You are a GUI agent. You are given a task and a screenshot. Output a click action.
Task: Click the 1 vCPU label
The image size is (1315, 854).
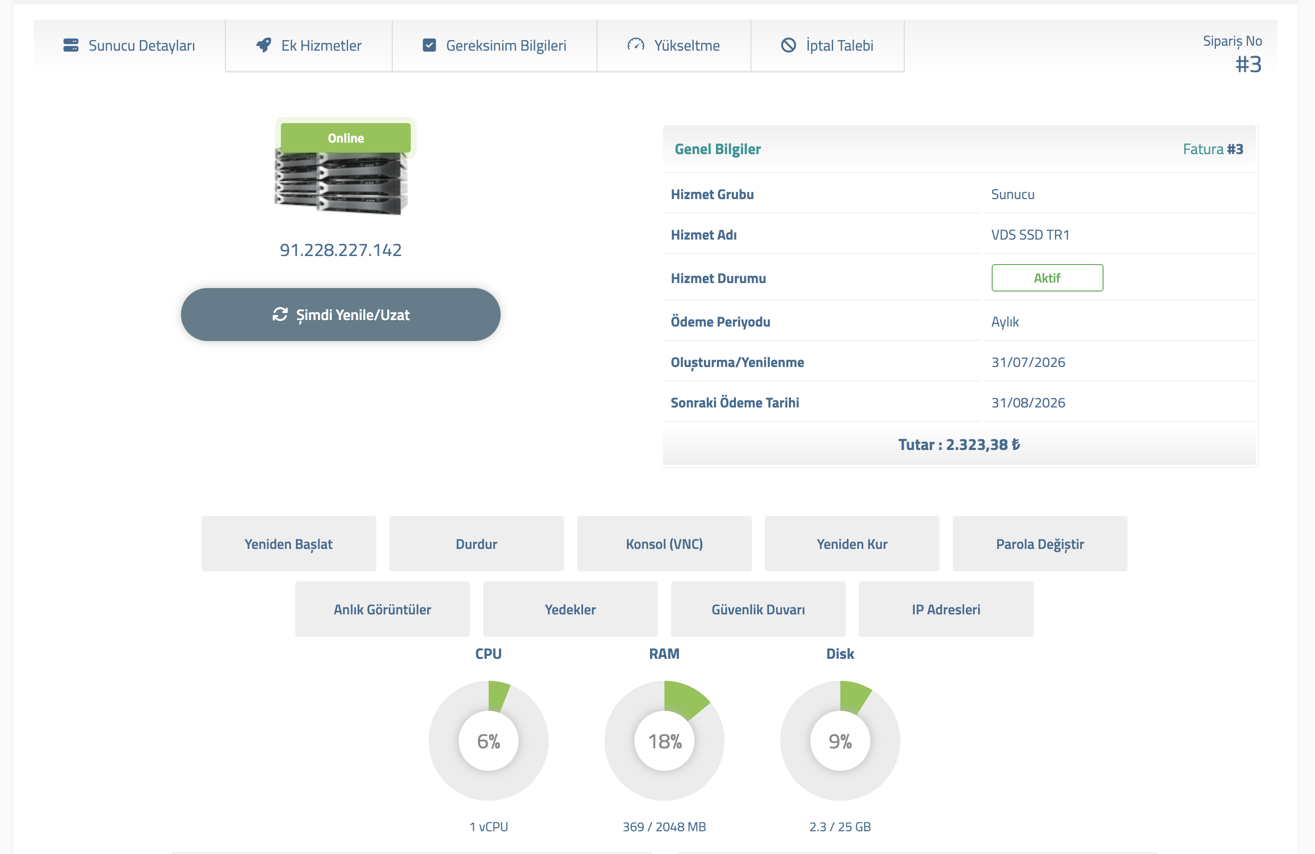click(489, 827)
